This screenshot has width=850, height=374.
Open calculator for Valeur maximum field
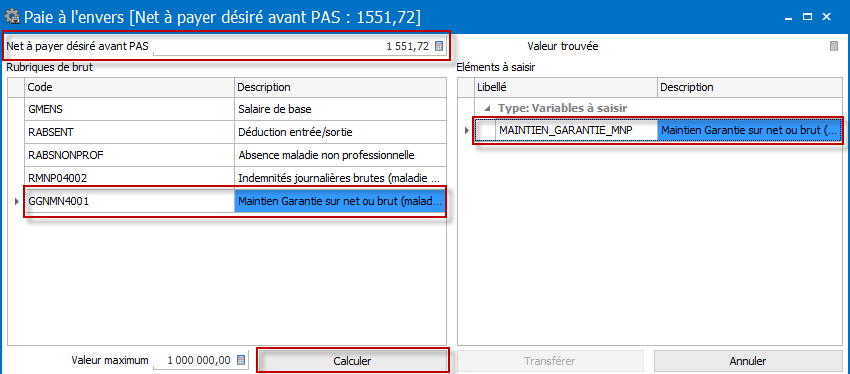[x=241, y=360]
